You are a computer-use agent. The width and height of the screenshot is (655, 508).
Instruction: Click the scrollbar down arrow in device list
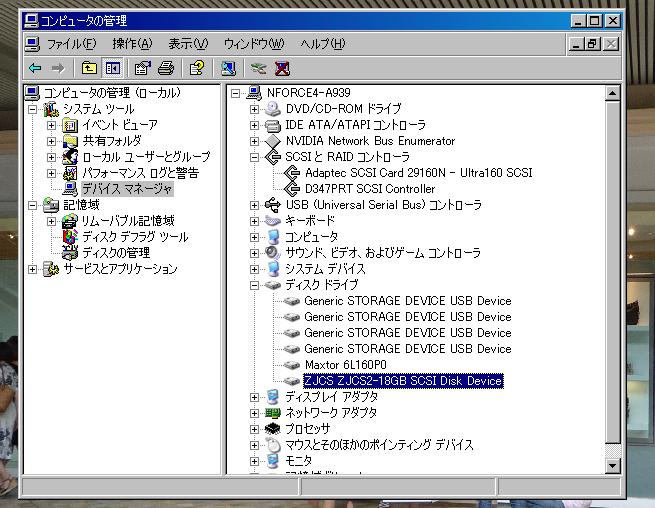click(612, 465)
